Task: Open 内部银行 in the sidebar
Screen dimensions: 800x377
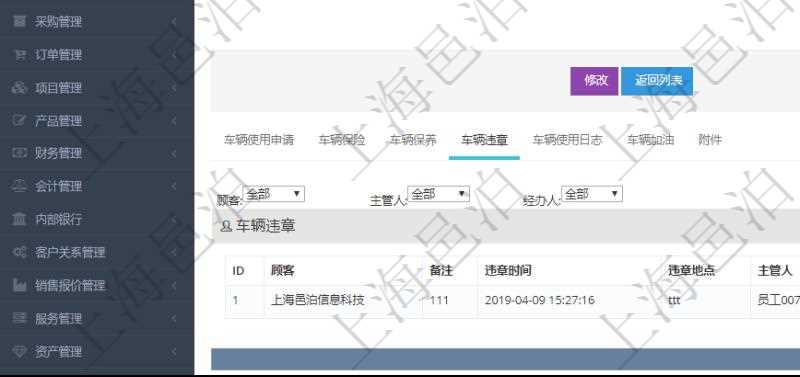Action: pyautogui.click(x=58, y=219)
